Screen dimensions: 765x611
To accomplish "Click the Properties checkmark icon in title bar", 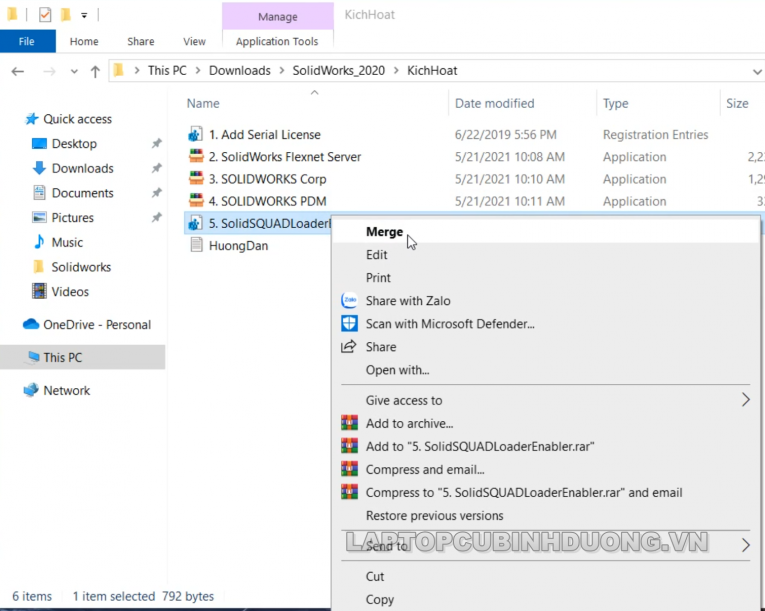I will pyautogui.click(x=45, y=15).
